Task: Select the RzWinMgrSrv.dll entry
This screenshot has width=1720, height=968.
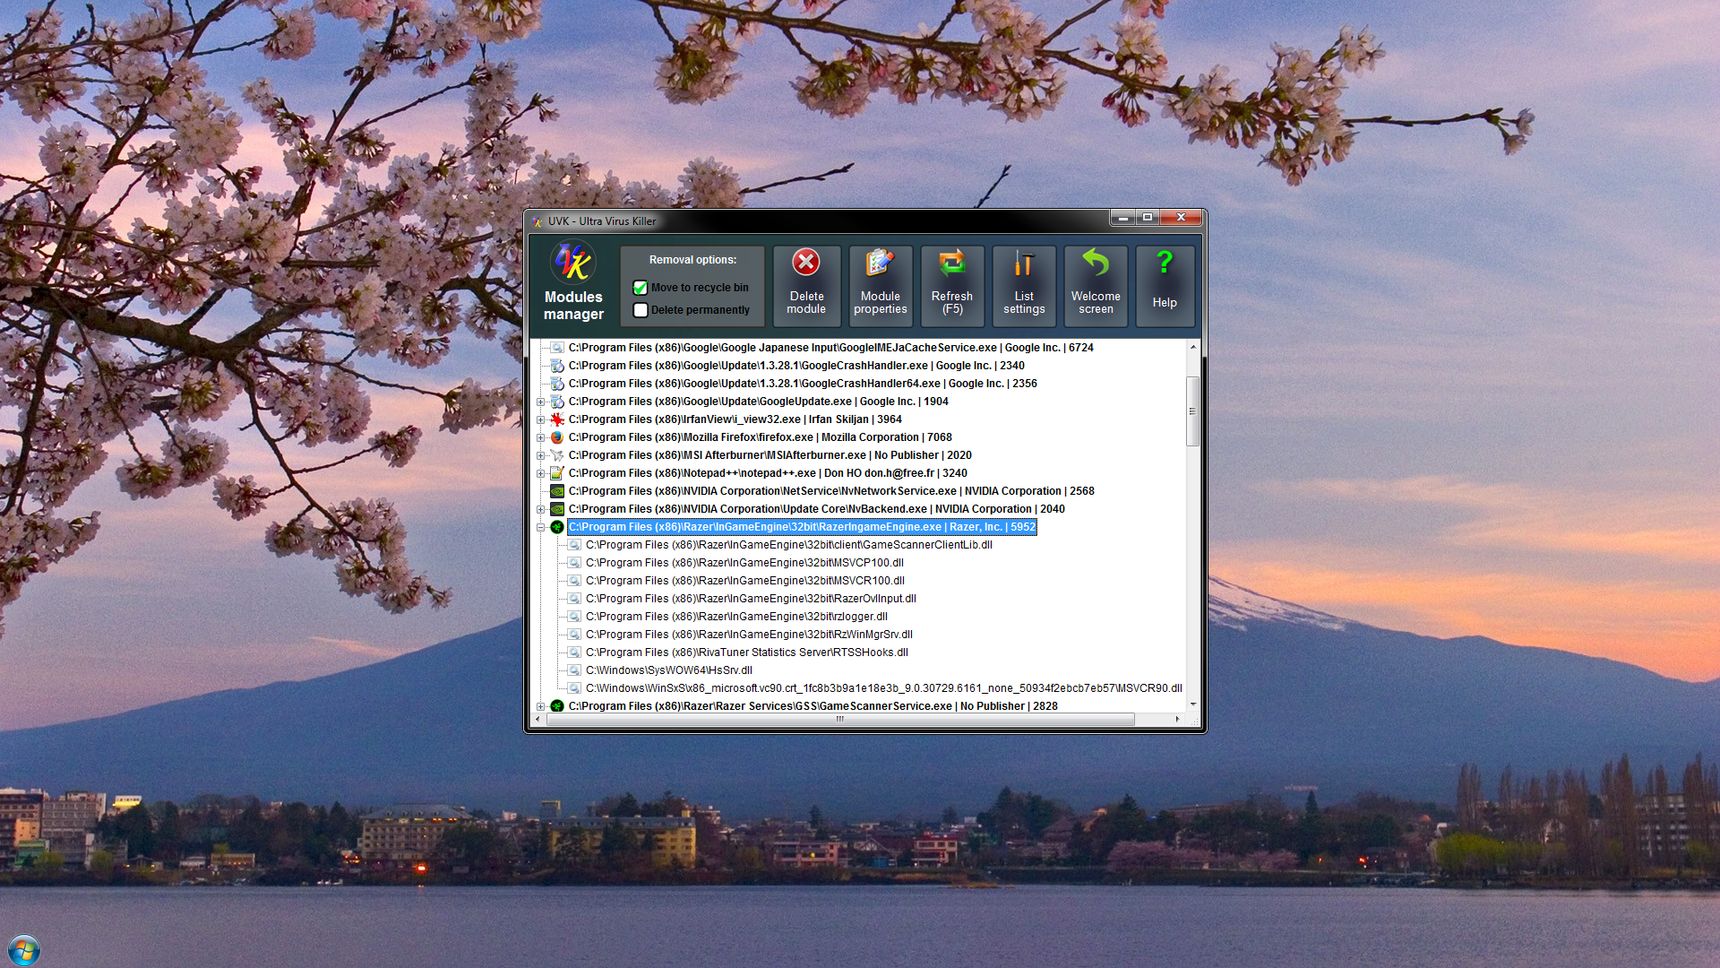Action: pos(749,635)
